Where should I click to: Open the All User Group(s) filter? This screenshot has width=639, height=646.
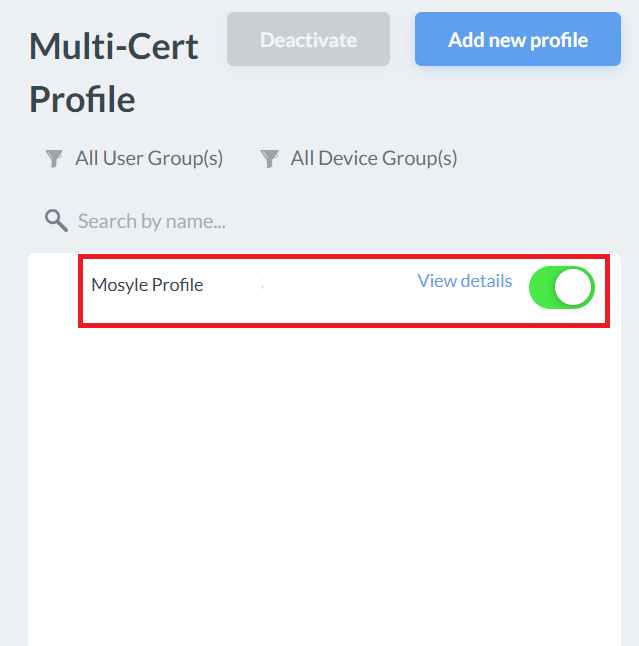coord(148,159)
